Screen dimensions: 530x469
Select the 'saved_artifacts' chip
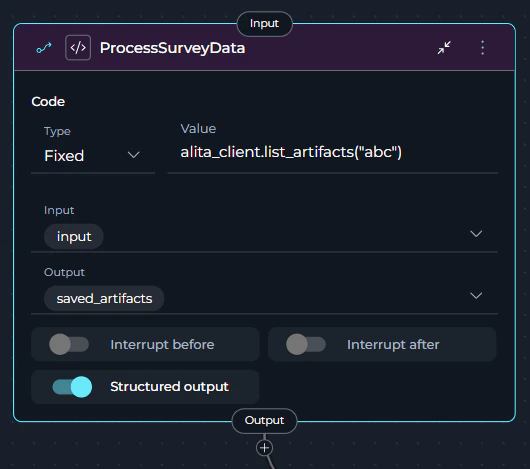(104, 299)
